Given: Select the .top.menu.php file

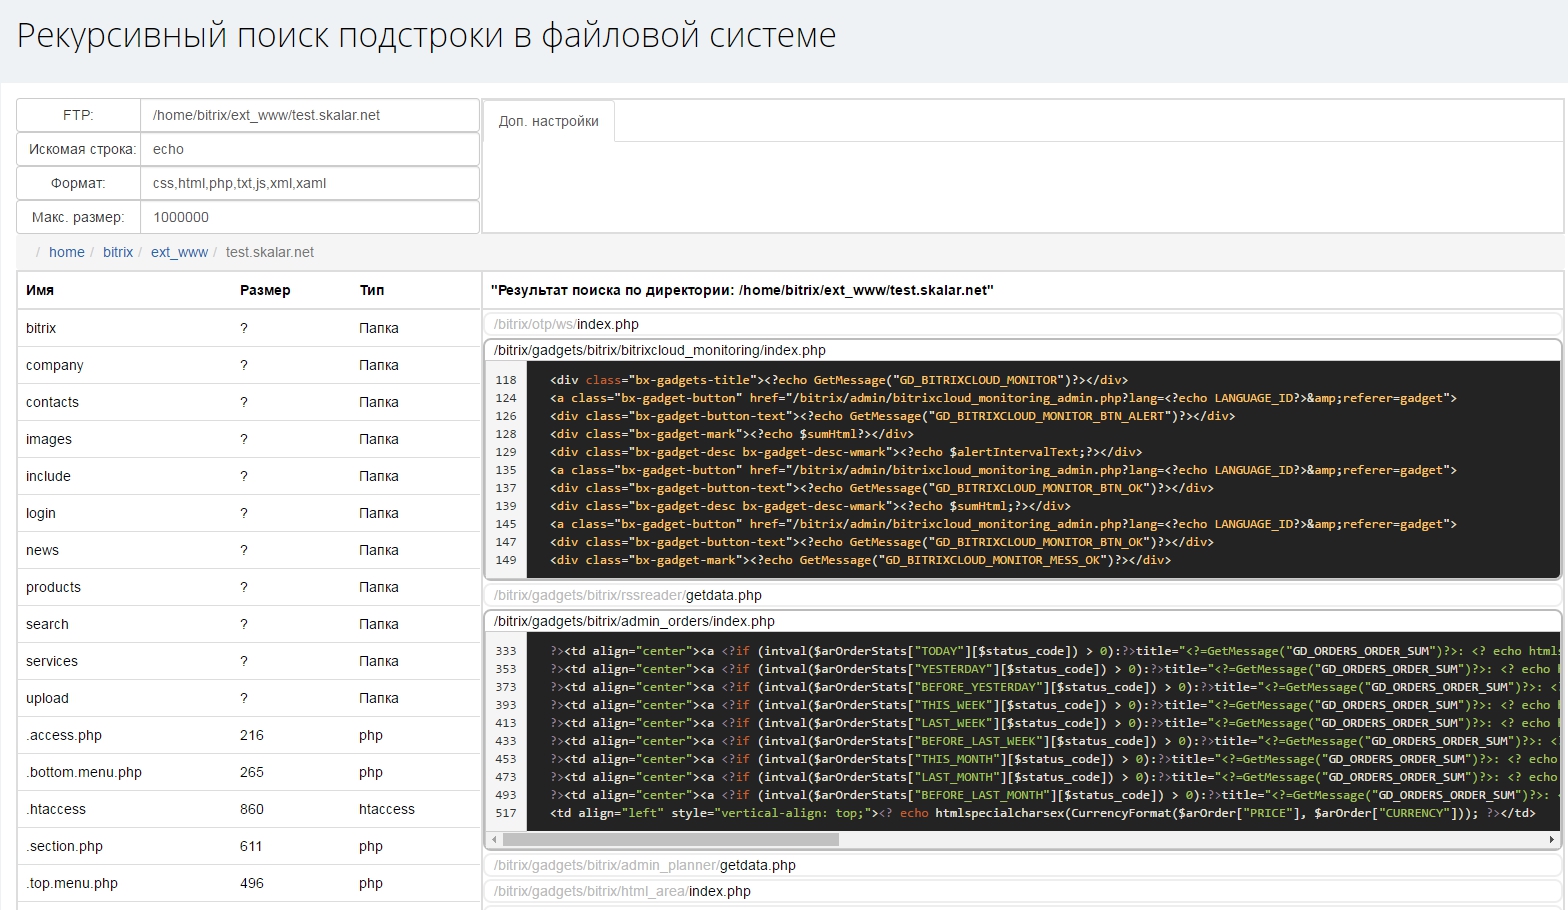Looking at the screenshot, I should 72,883.
